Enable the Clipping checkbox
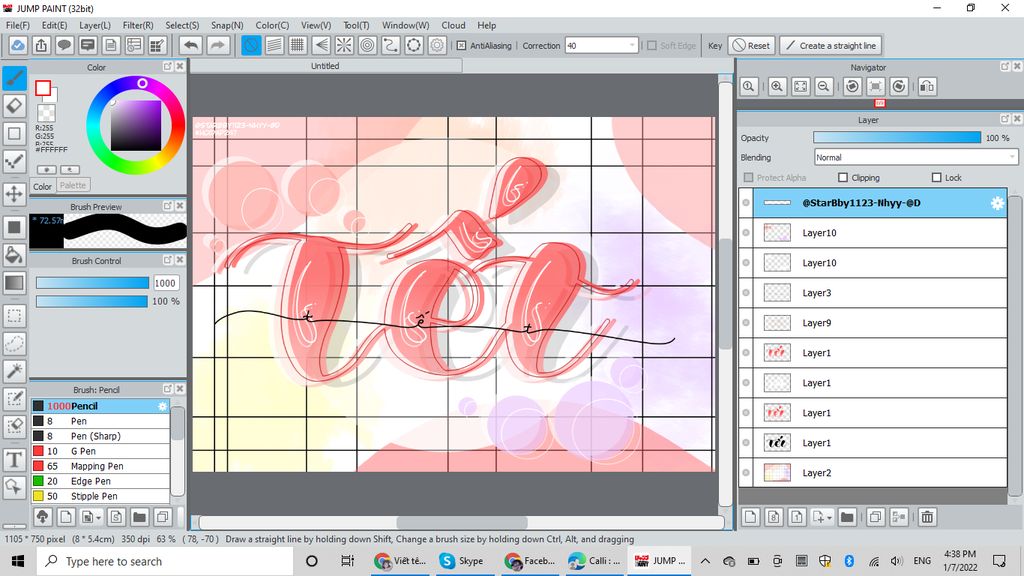 843,178
